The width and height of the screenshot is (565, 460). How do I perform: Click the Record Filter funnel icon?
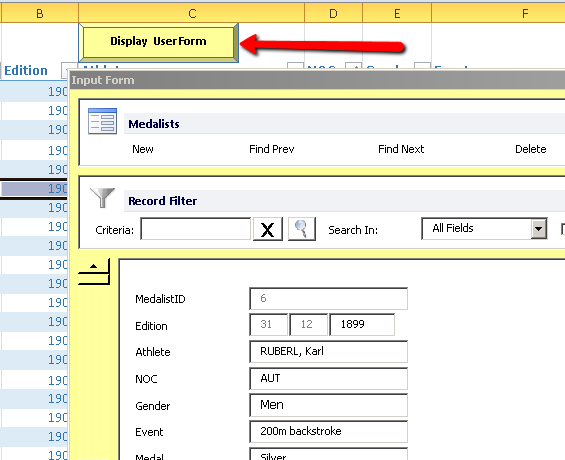(102, 198)
